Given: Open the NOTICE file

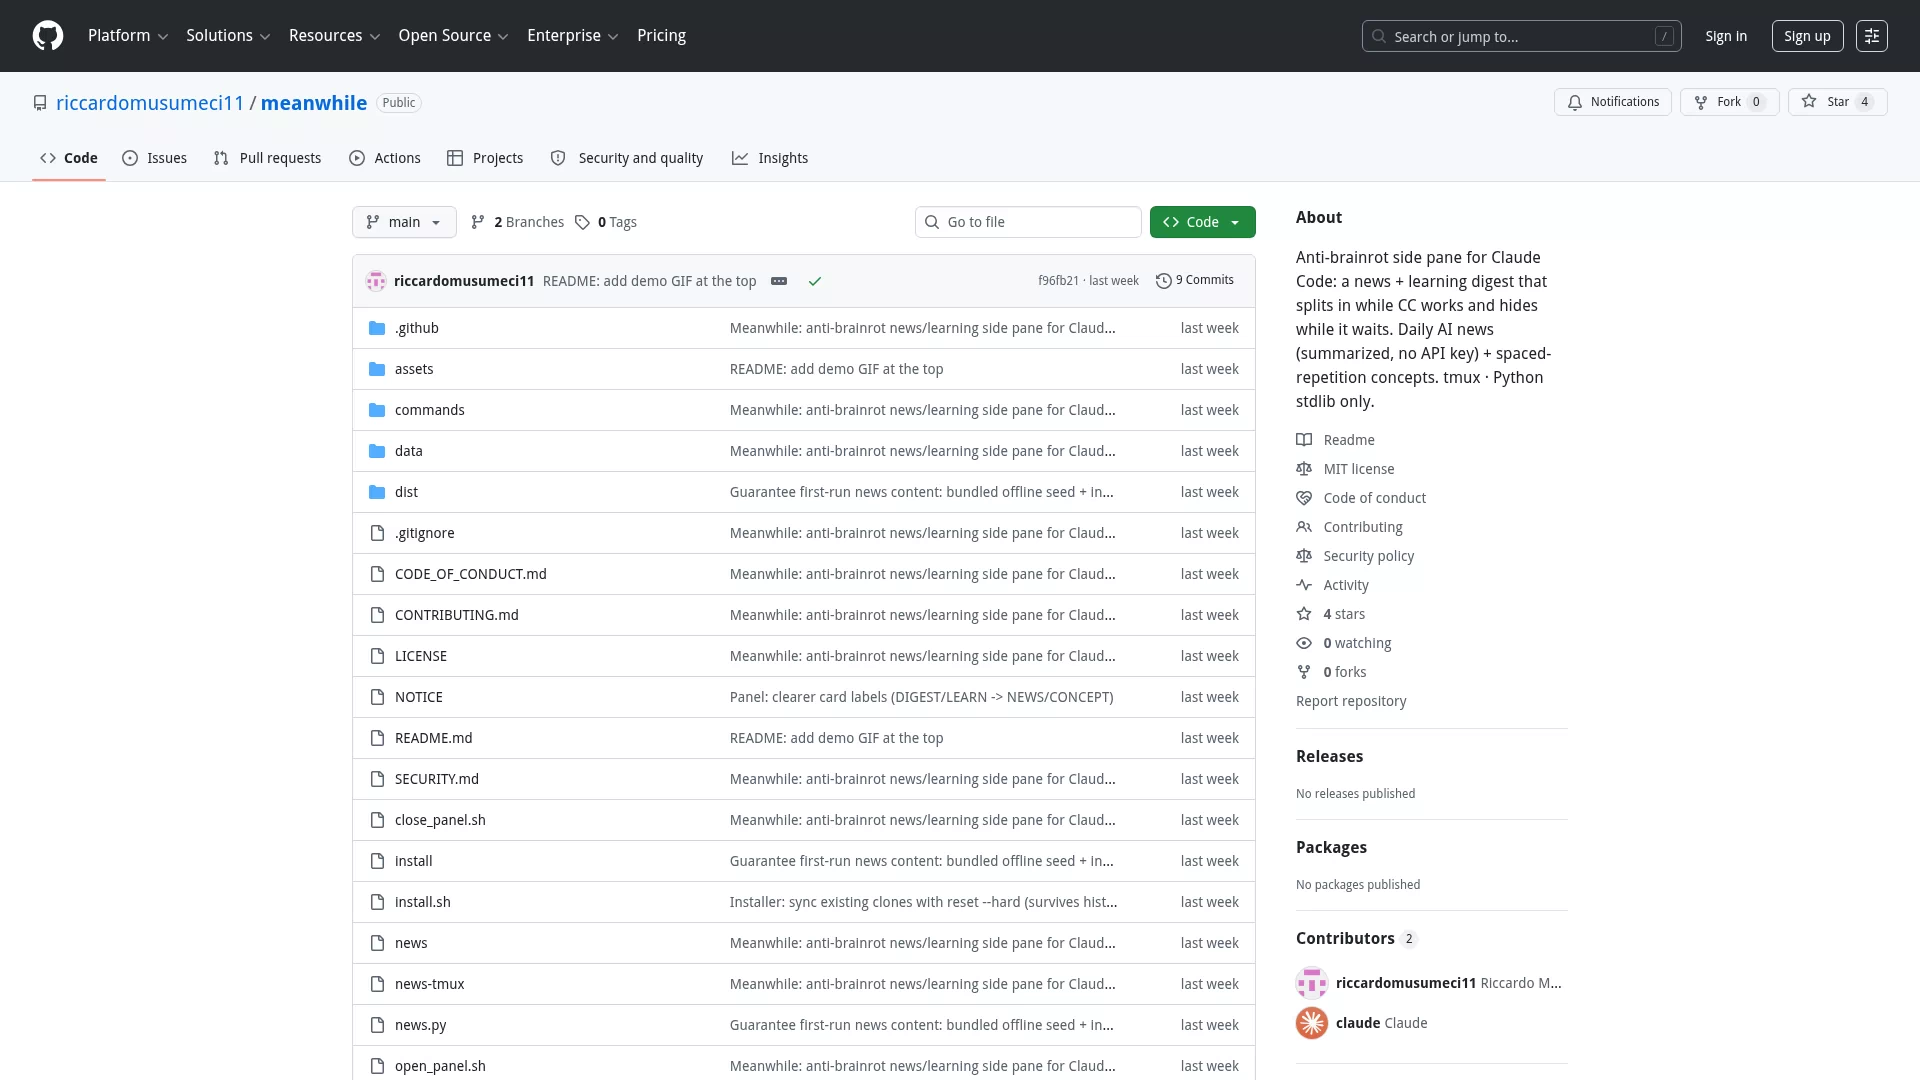Looking at the screenshot, I should pyautogui.click(x=419, y=697).
